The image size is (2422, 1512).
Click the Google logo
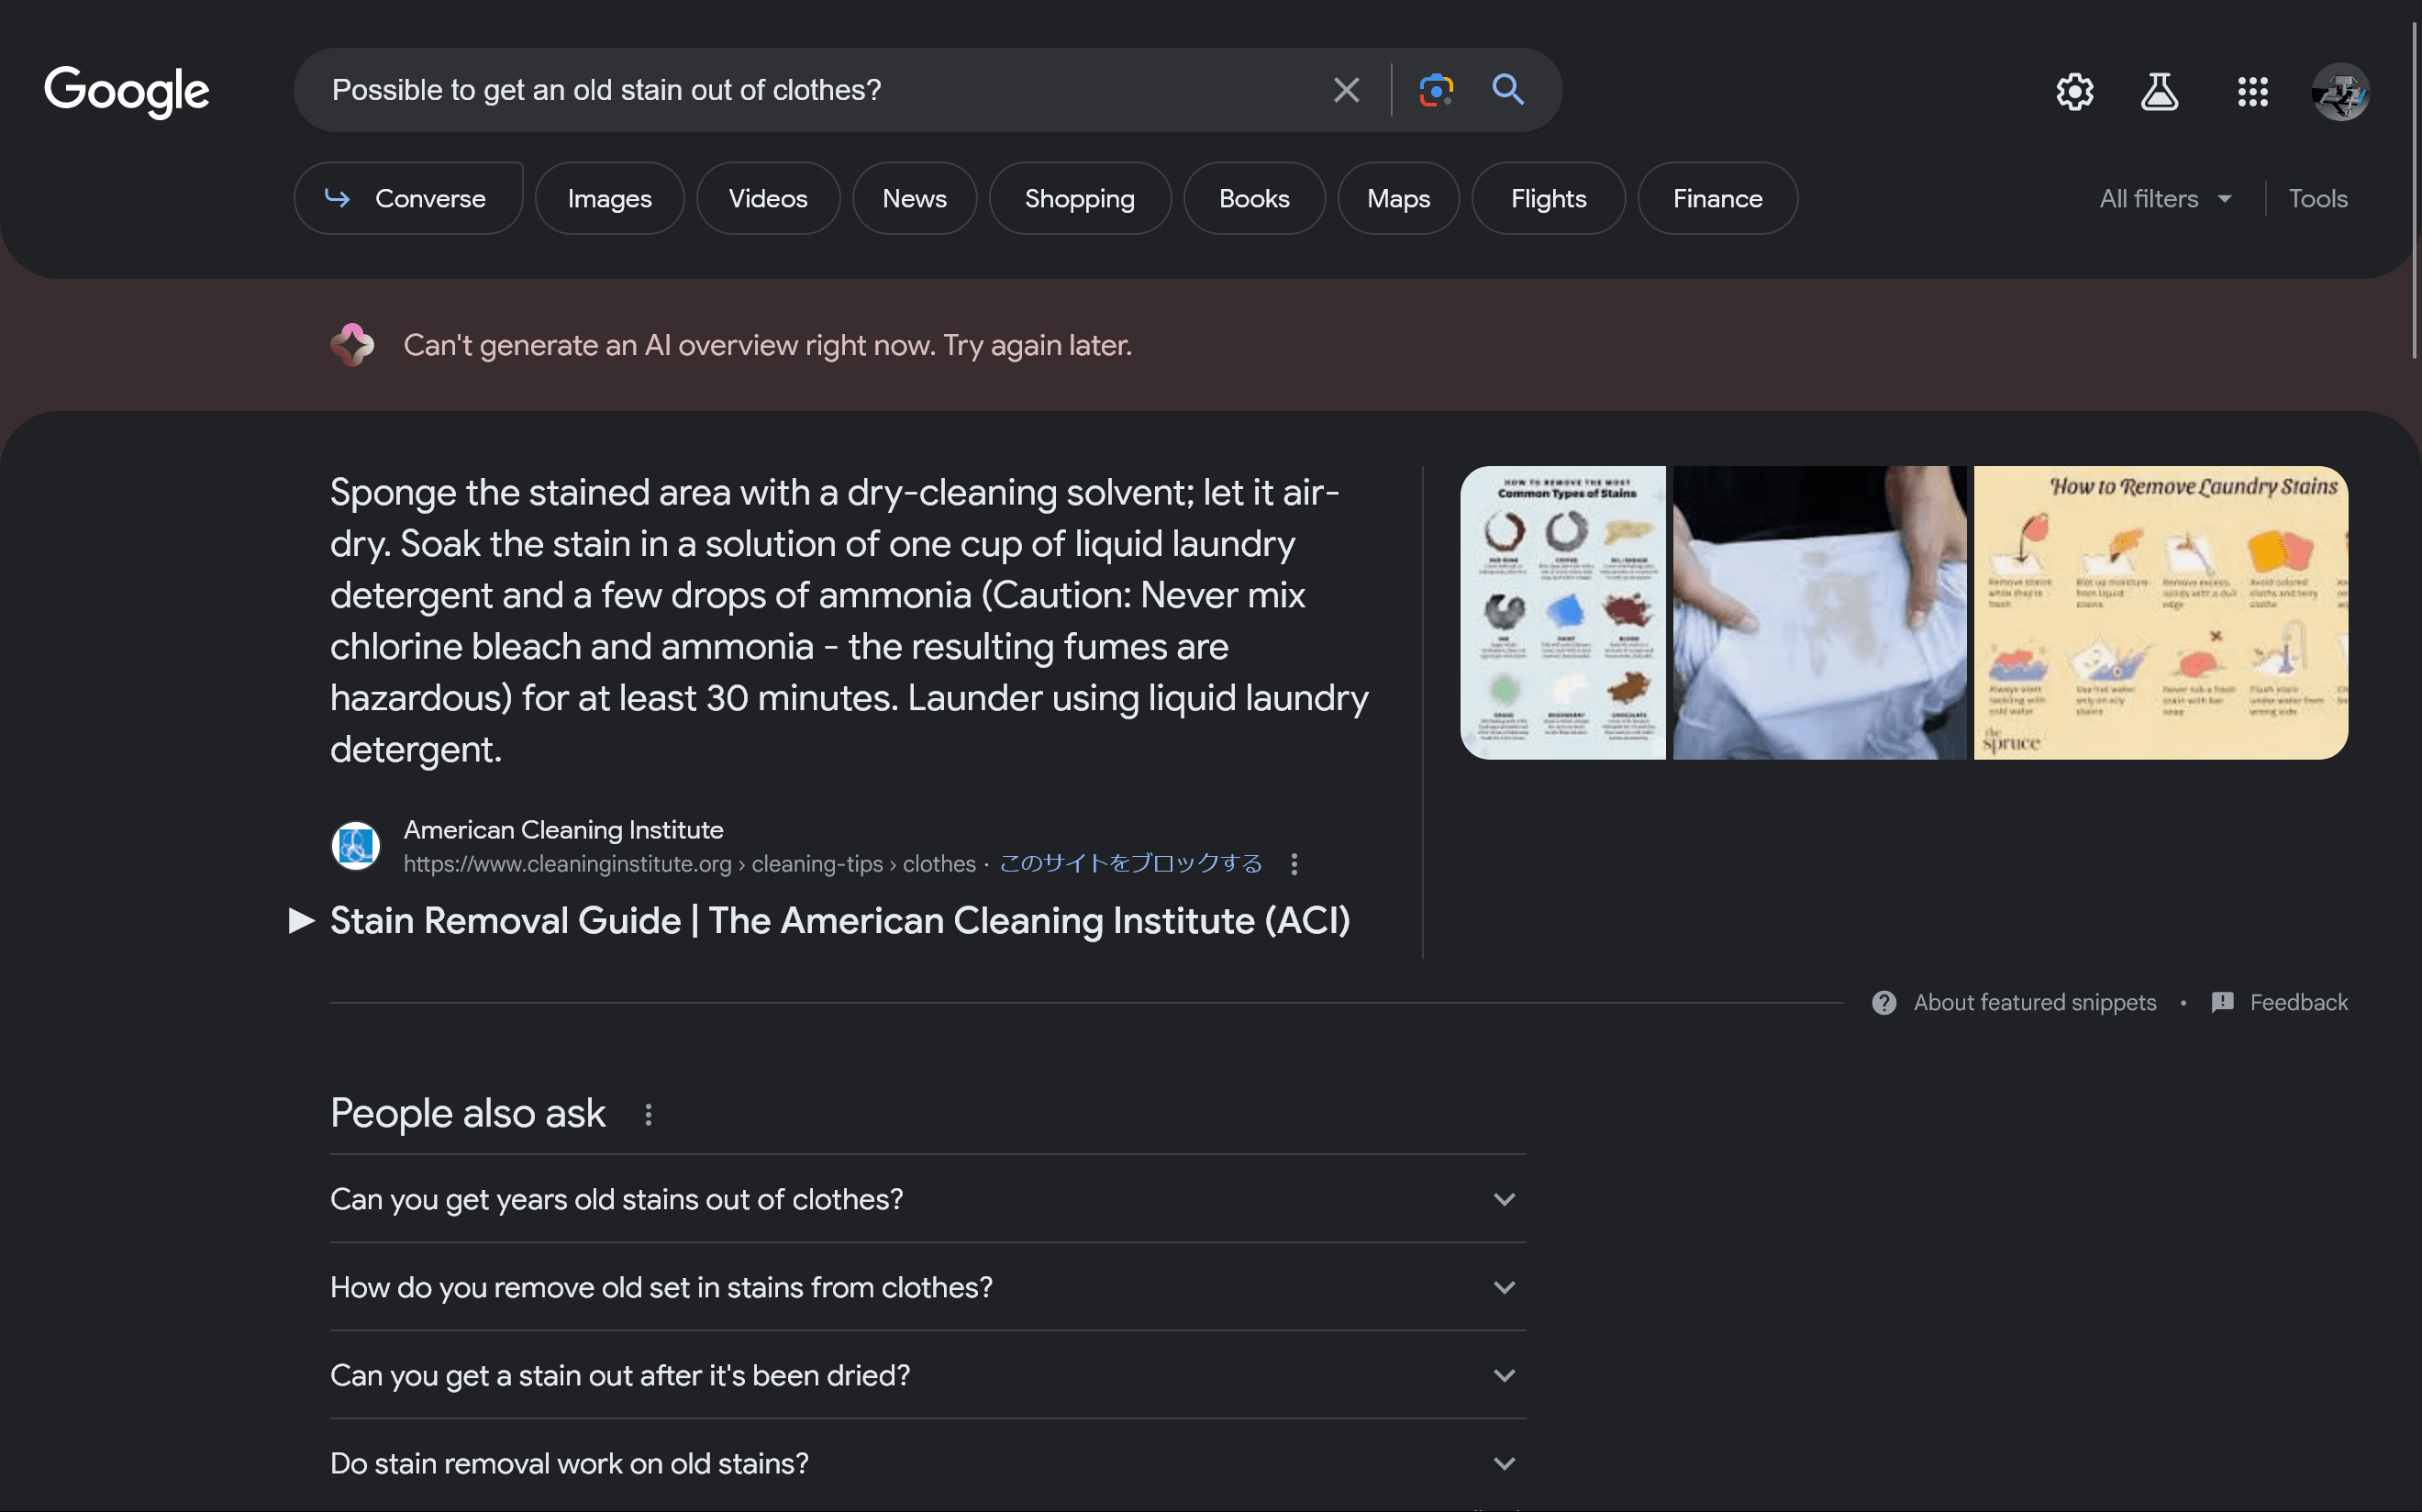point(127,91)
